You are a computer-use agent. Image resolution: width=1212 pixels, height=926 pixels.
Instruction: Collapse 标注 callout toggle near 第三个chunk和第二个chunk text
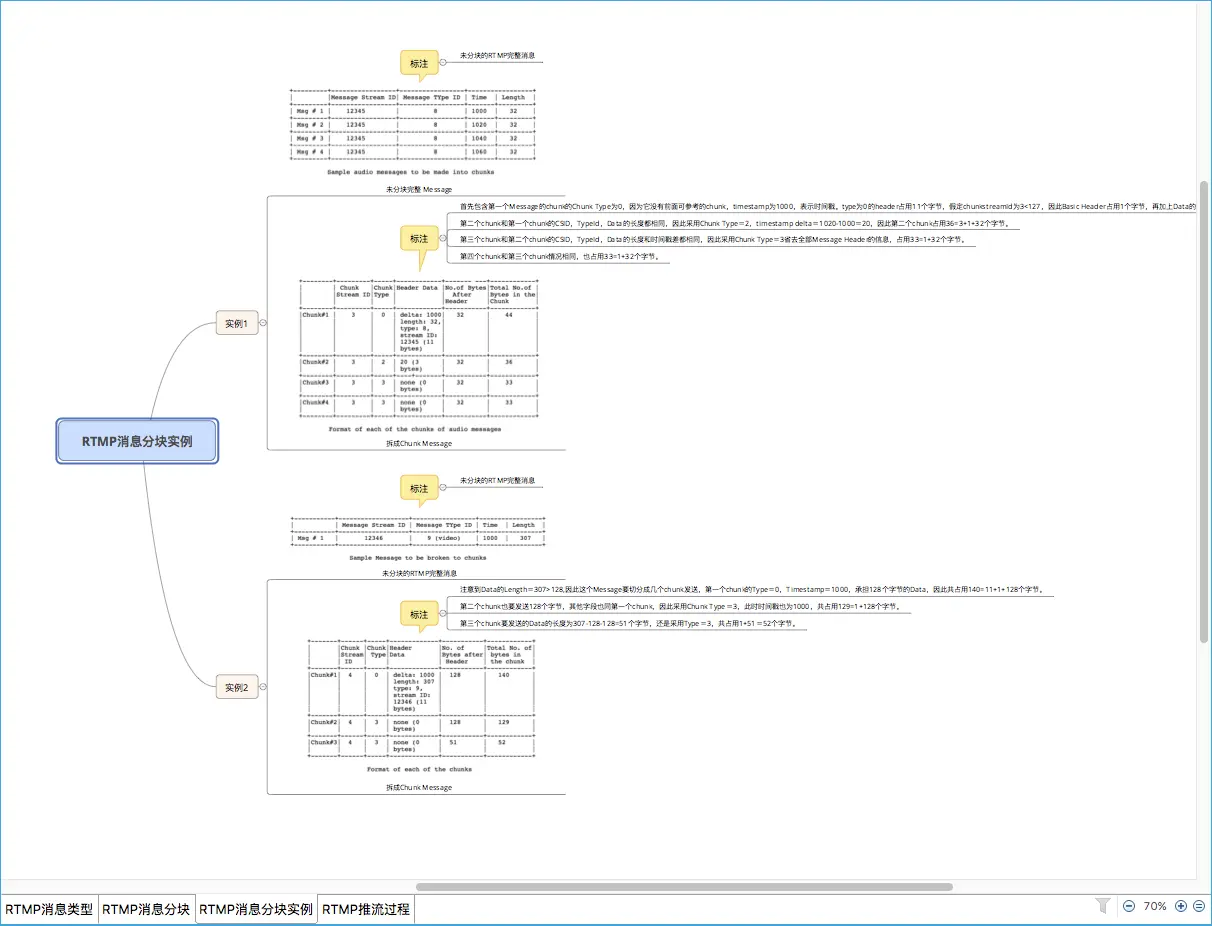coord(443,239)
